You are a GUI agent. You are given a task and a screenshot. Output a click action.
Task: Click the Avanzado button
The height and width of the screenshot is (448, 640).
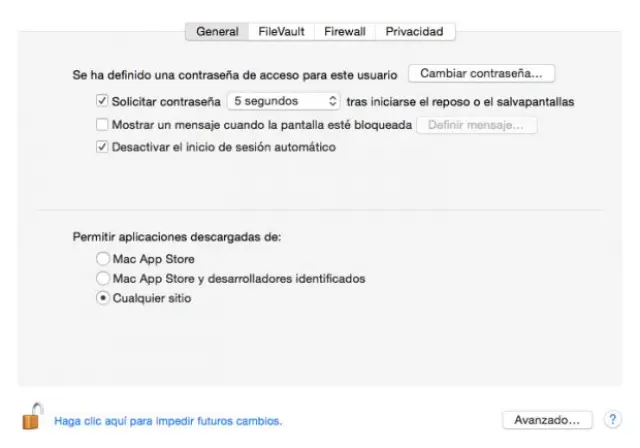click(547, 420)
